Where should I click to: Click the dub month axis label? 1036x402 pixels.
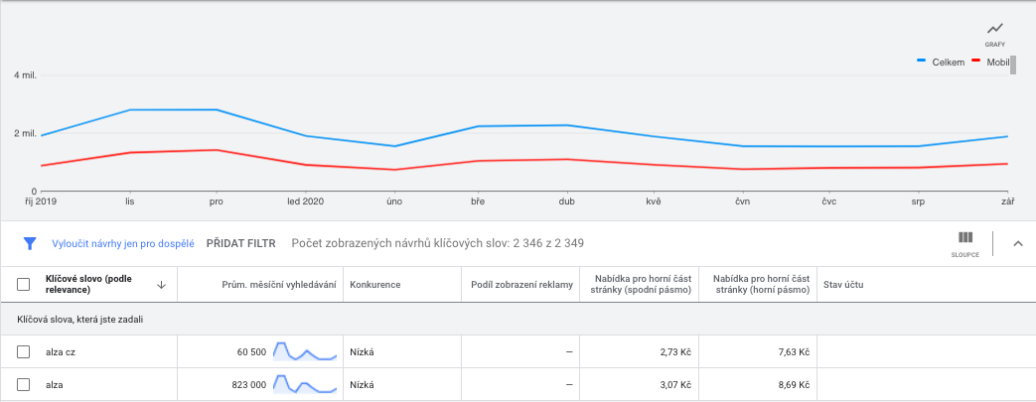point(566,201)
